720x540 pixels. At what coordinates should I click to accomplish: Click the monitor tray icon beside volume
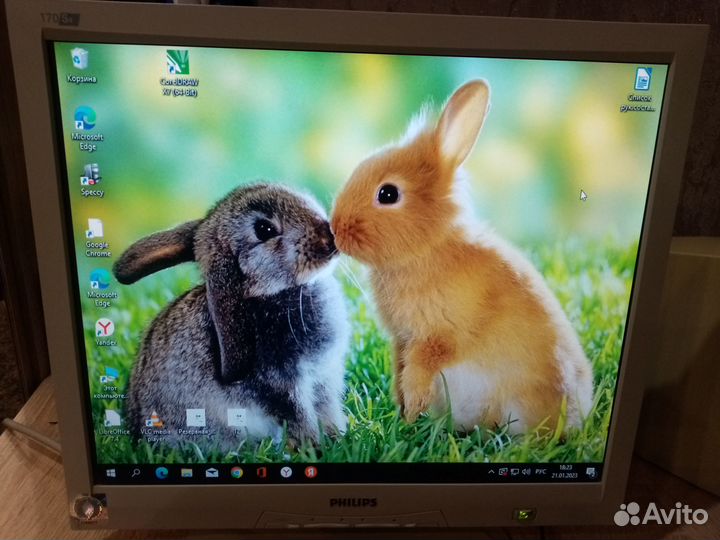coord(515,472)
